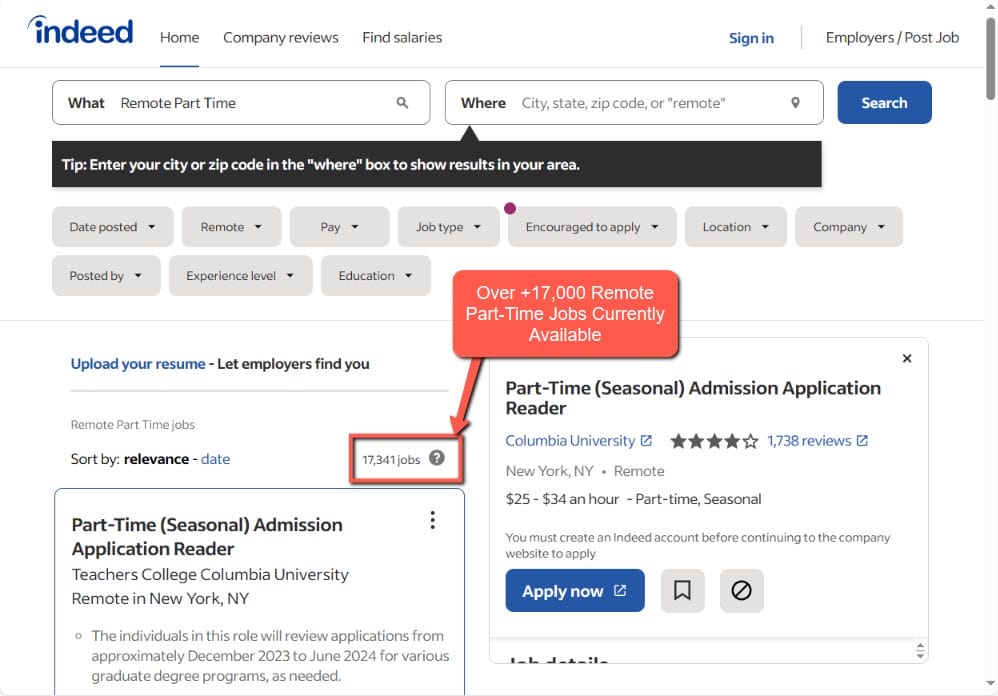
Task: Open the three-dot menu on job card
Action: 432,520
